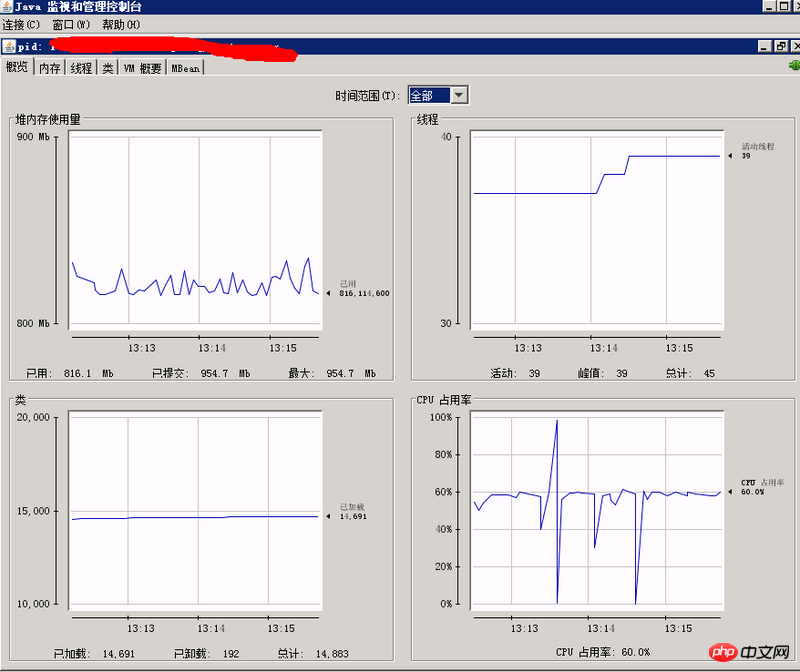Open the VM 概要 tab
This screenshot has width=800, height=672.
[x=142, y=68]
